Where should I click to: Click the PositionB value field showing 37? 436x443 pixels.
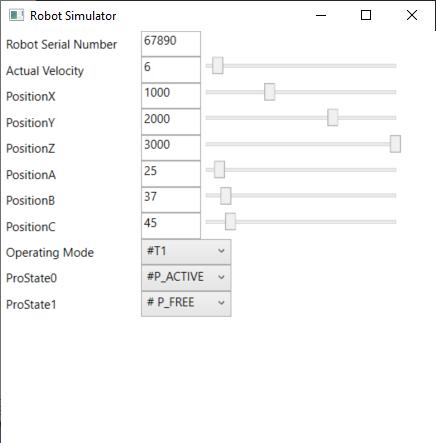pyautogui.click(x=171, y=200)
